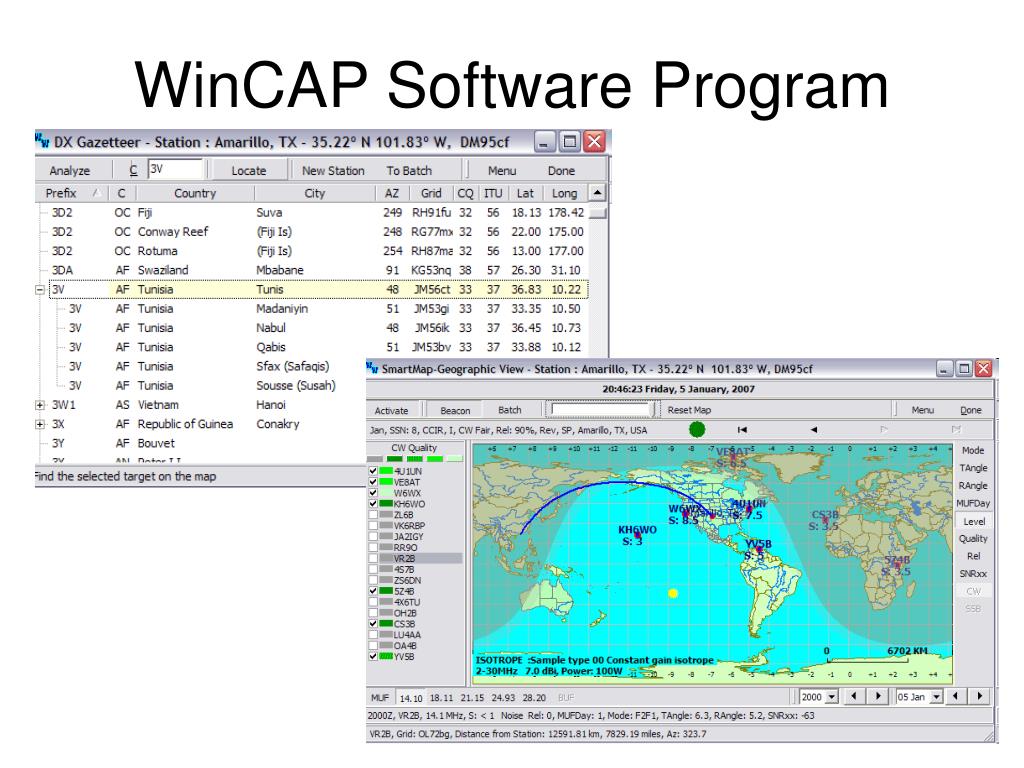Click the WinCAP icon in SmartMap title bar

pyautogui.click(x=372, y=368)
